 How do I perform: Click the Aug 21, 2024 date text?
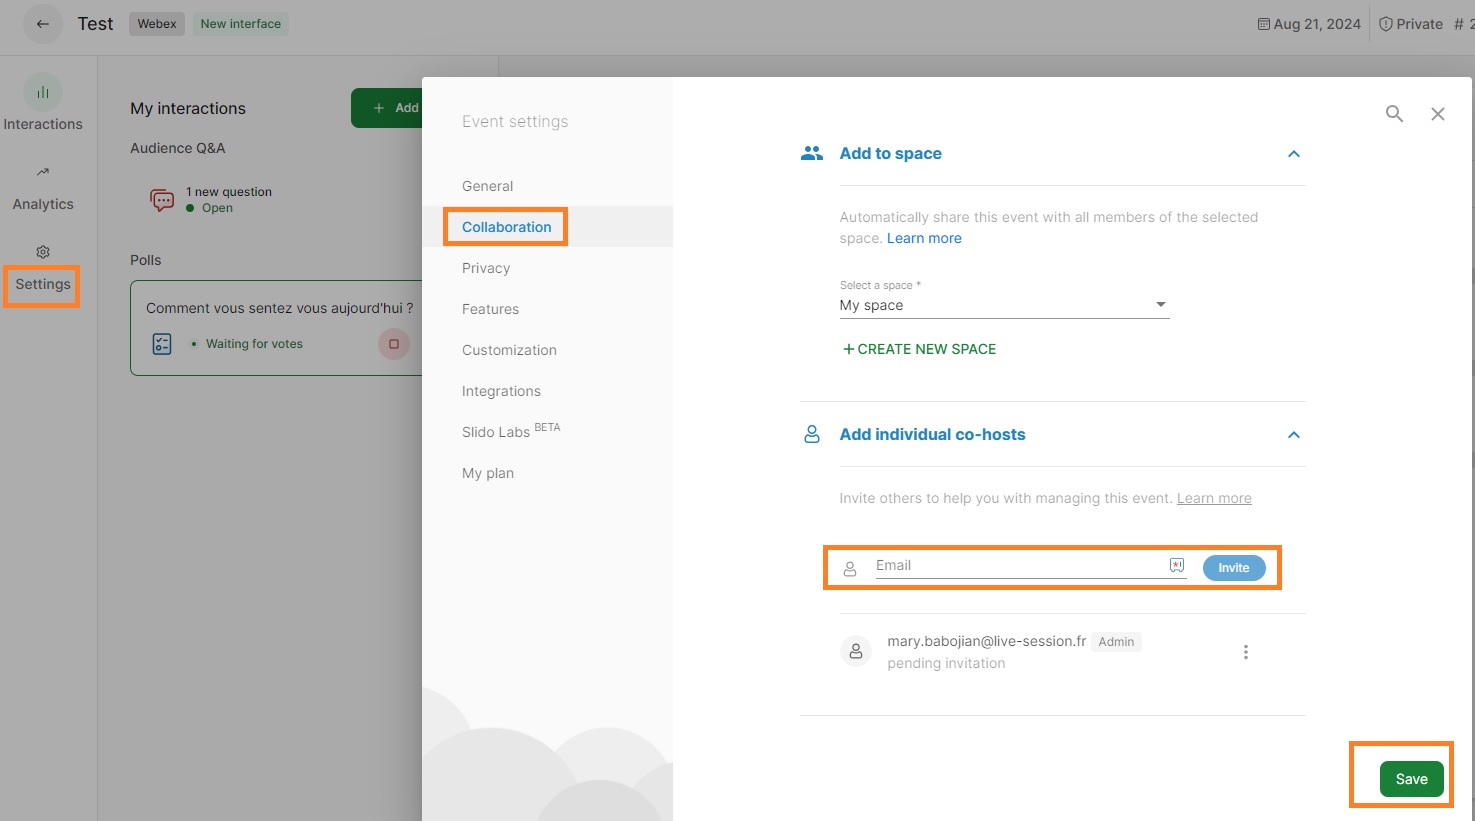[x=1317, y=24]
